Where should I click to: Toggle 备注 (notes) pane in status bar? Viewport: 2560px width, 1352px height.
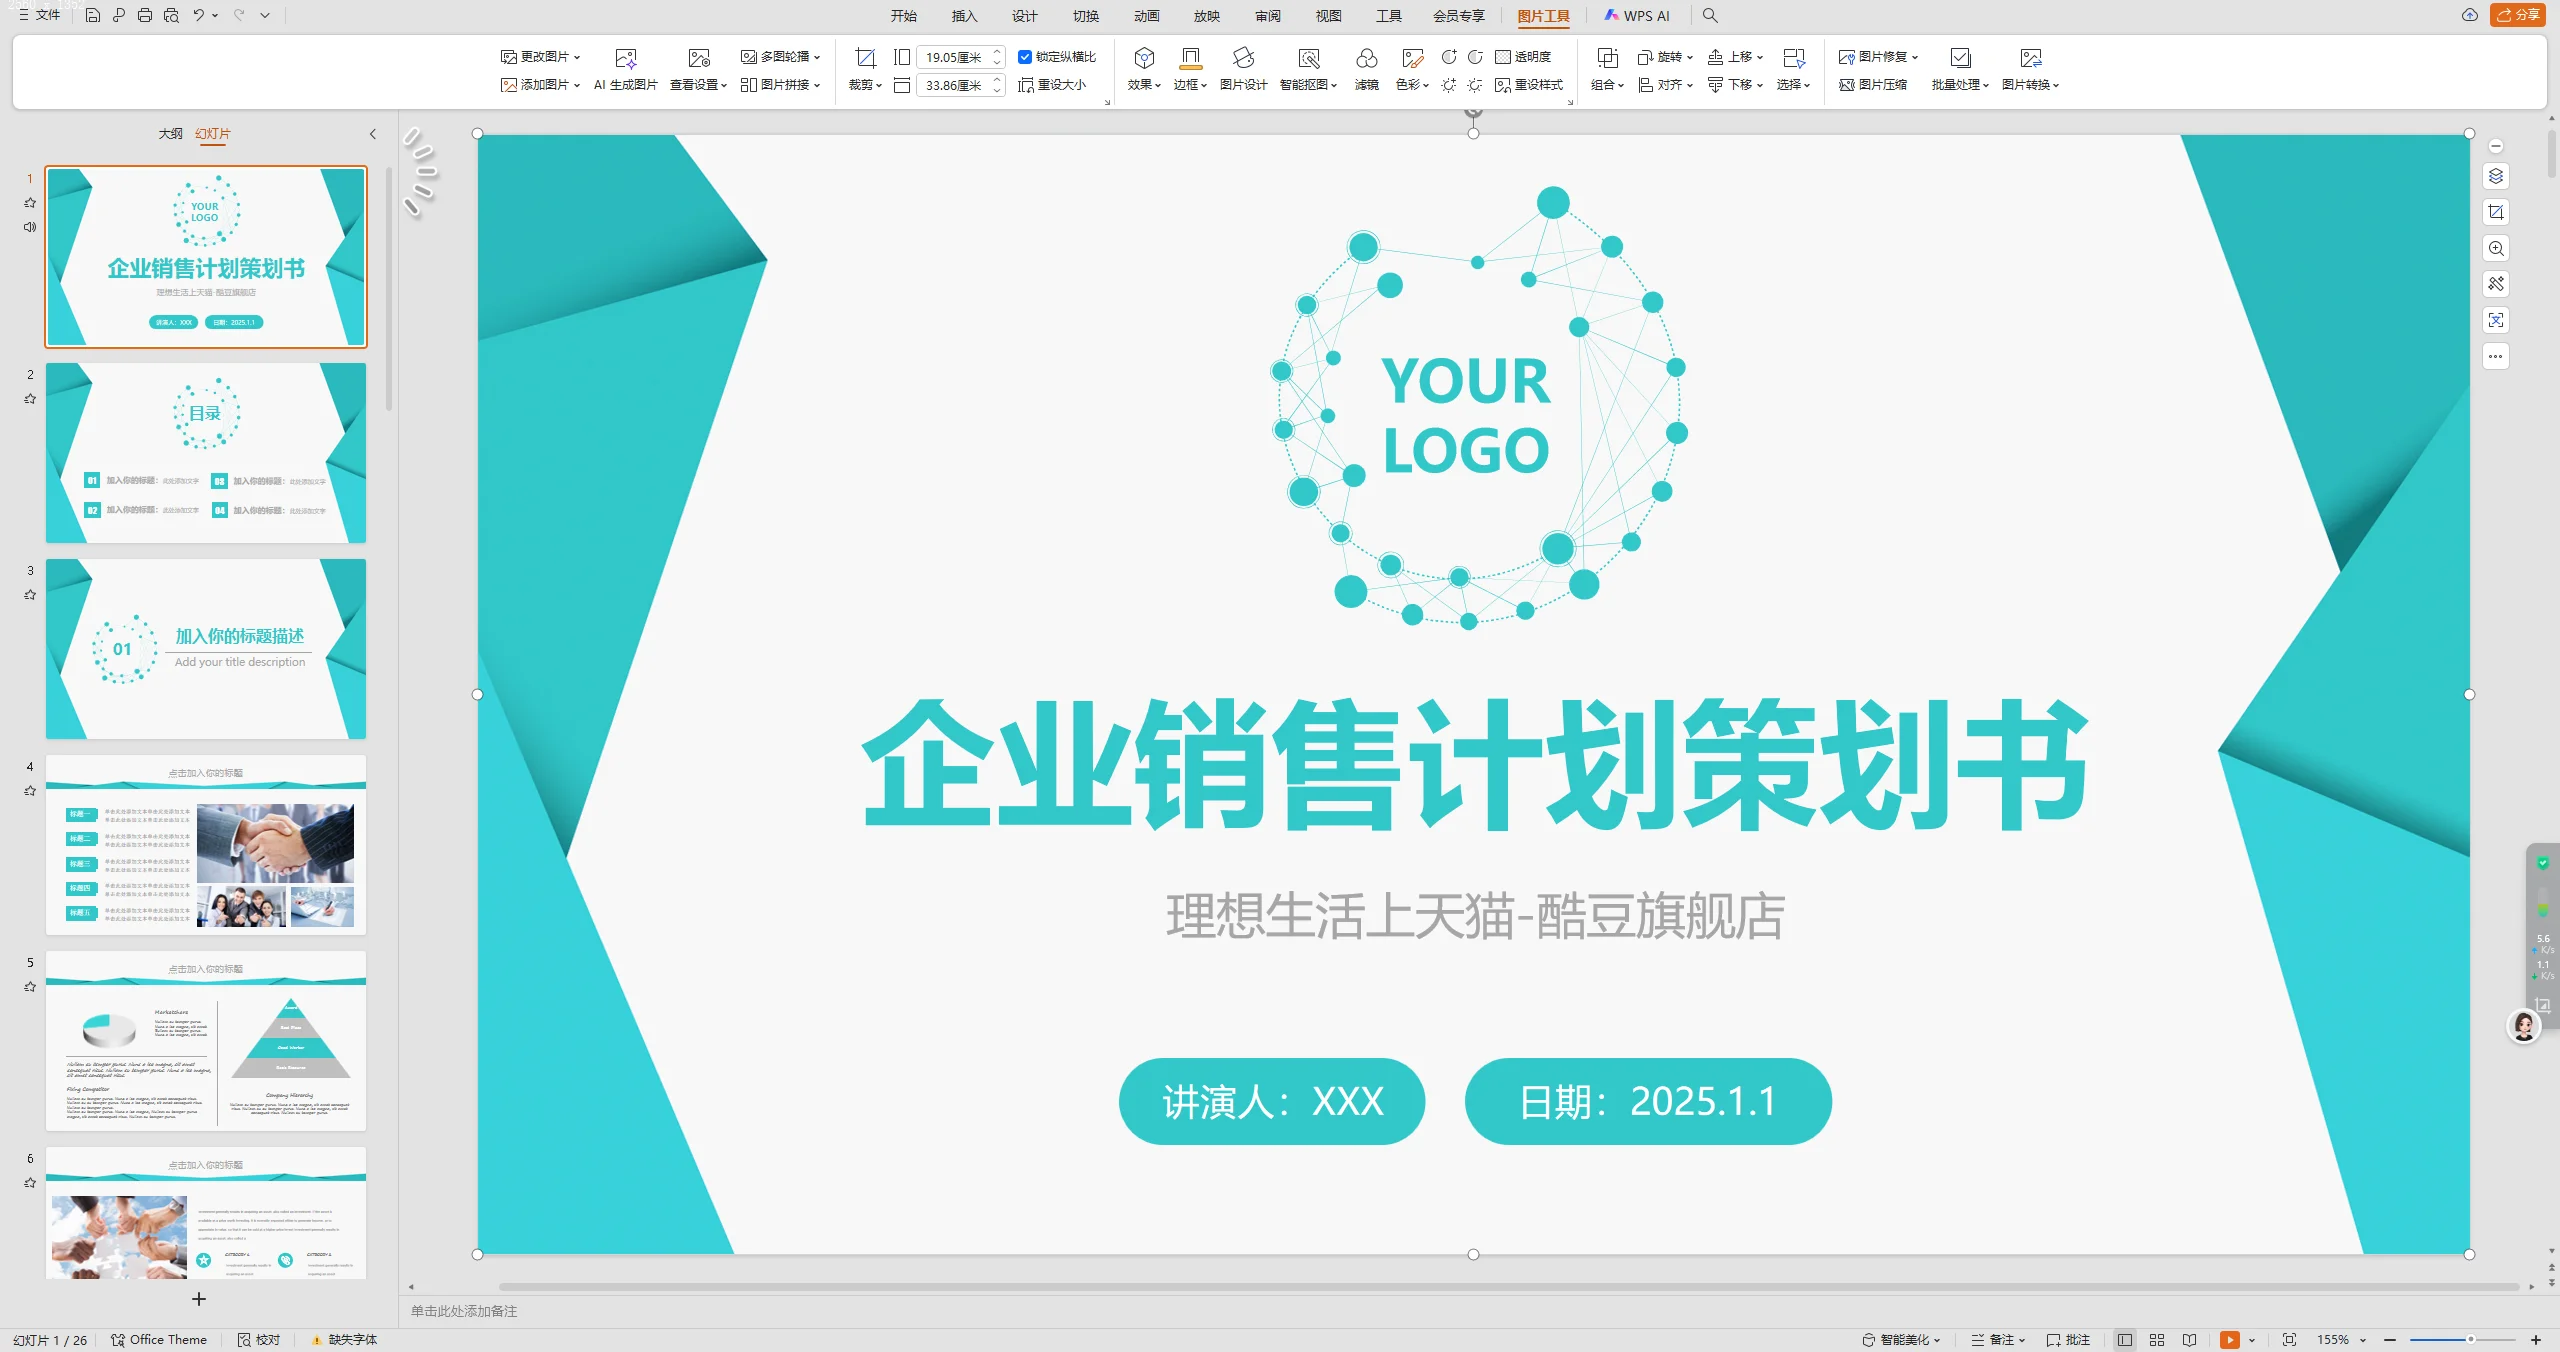coord(1997,1339)
